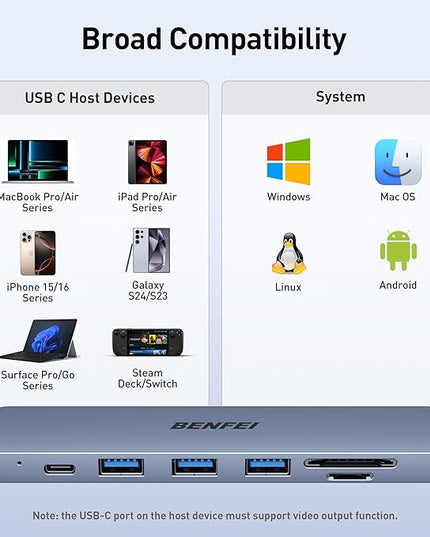Click the Windows logo icon
This screenshot has width=430, height=537.
[289, 162]
